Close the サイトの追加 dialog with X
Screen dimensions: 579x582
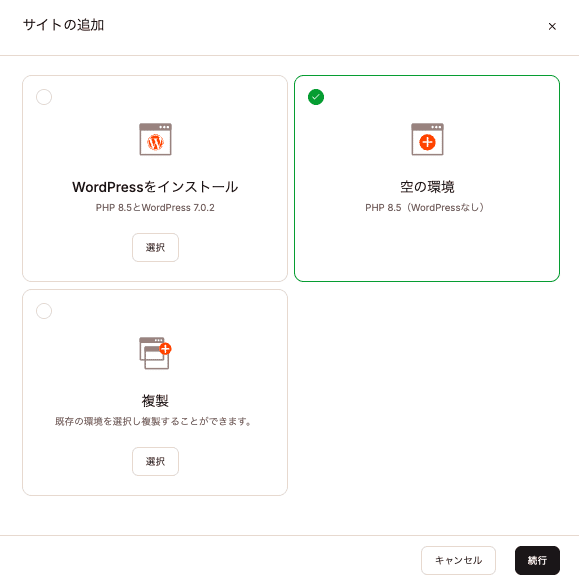point(552,26)
